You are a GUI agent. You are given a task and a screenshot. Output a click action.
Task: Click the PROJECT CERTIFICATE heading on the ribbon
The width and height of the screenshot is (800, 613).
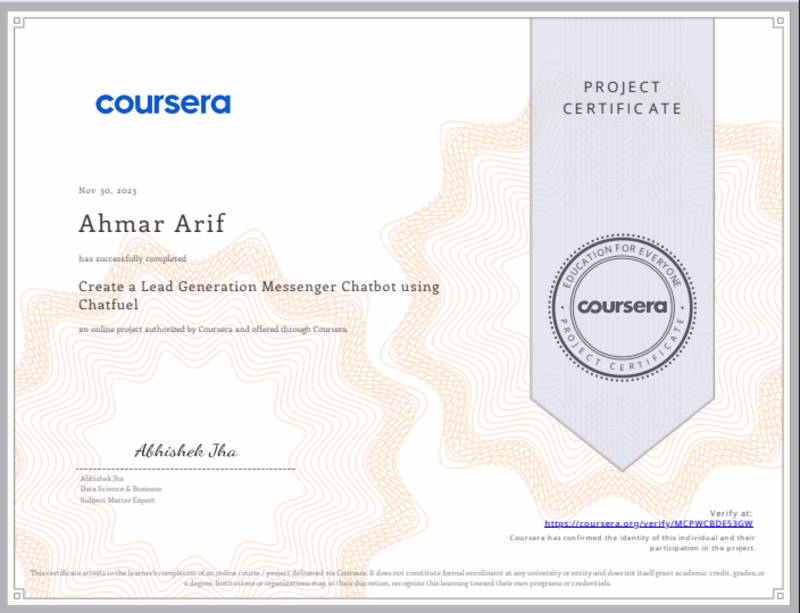pos(622,98)
